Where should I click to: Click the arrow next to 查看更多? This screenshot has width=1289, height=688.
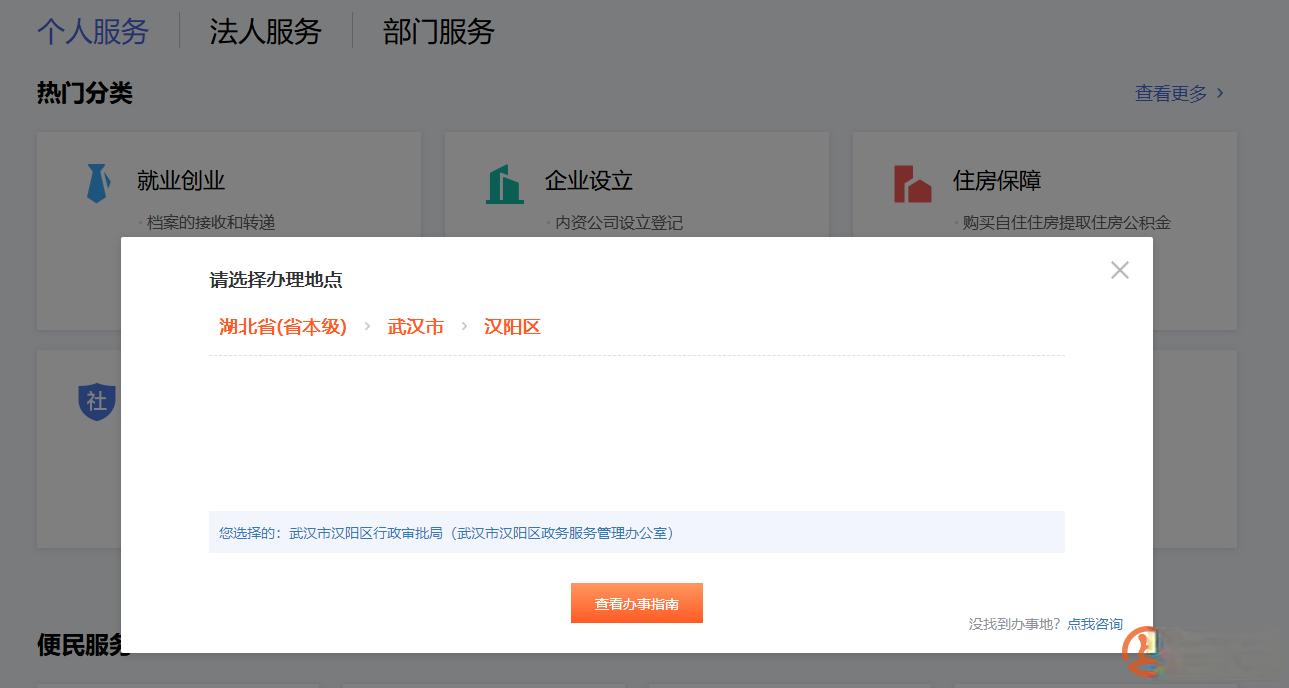coord(1219,93)
